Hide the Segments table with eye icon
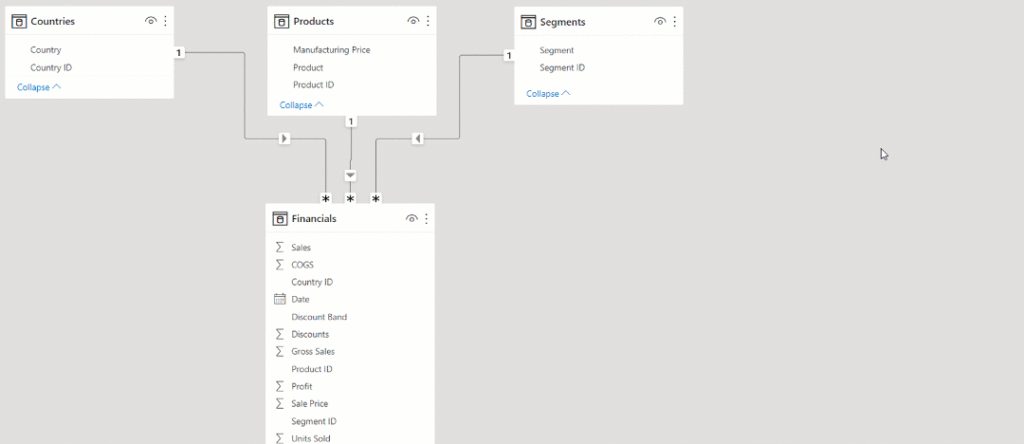The height and width of the screenshot is (444, 1024). 660,21
